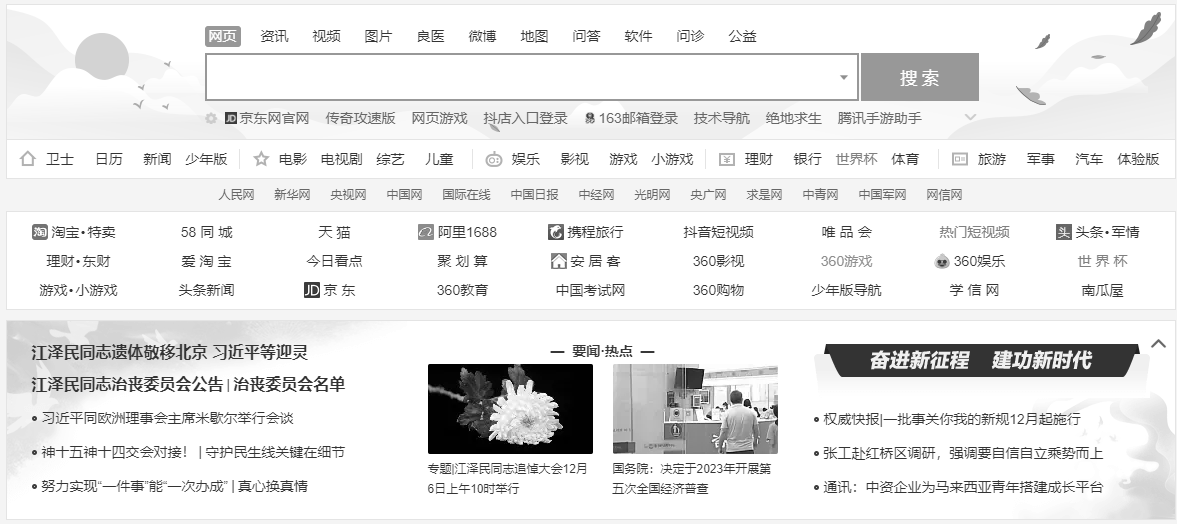Click the game controller icon before 娱乐
The image size is (1177, 524).
494,159
